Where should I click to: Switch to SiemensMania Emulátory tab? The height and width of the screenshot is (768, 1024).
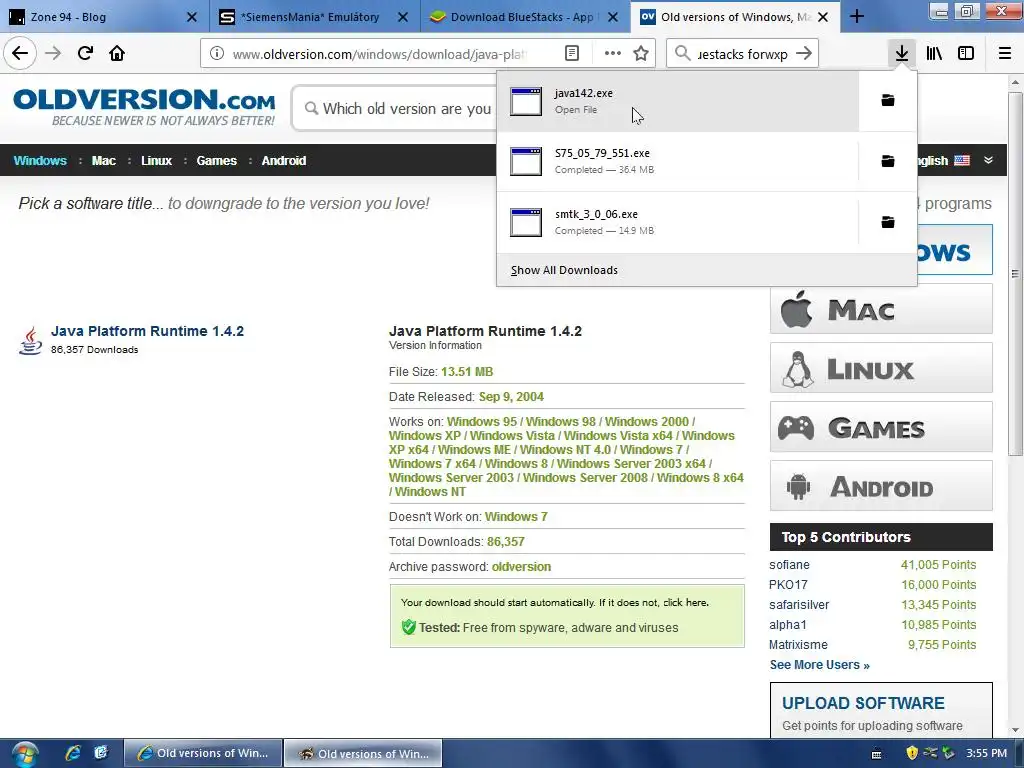pyautogui.click(x=315, y=17)
